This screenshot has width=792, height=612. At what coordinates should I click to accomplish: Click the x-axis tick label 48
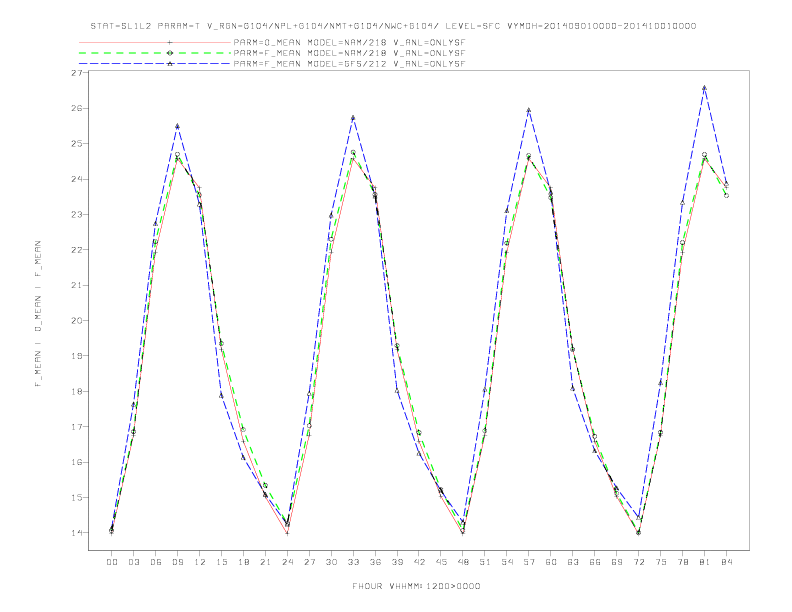click(463, 562)
